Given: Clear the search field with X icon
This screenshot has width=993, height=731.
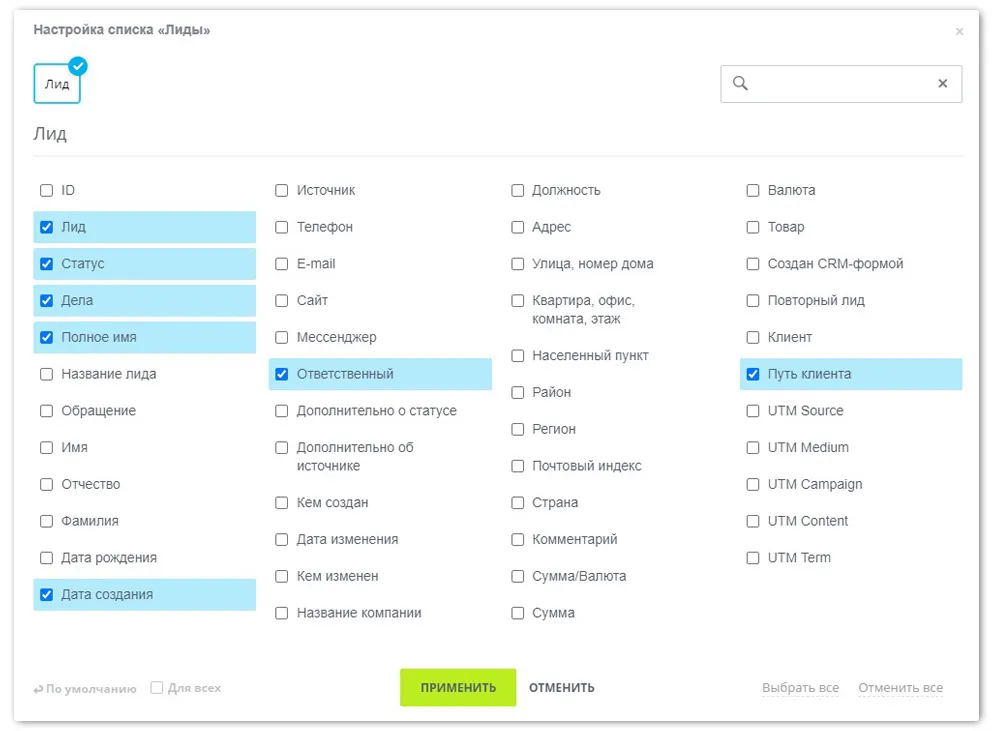Looking at the screenshot, I should coord(942,83).
